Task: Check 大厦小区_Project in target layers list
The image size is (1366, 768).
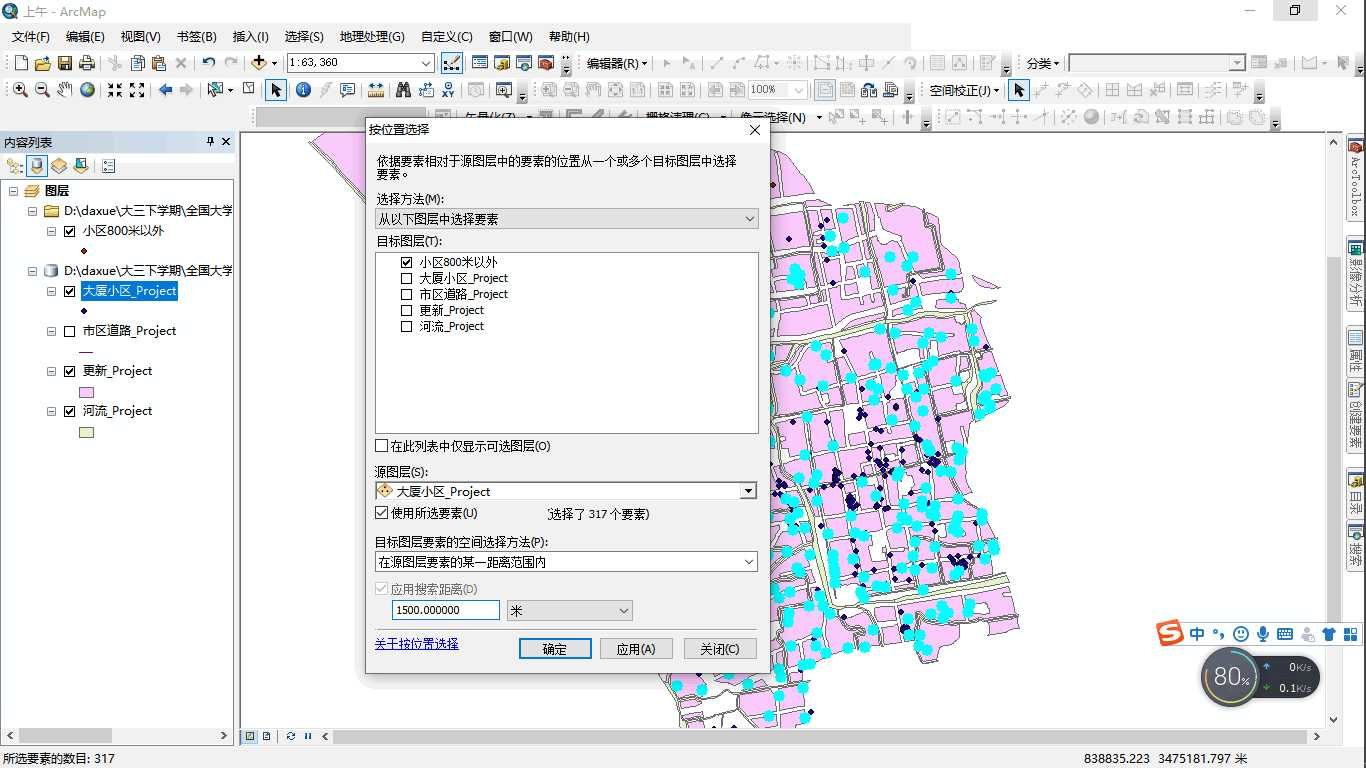Action: pyautogui.click(x=406, y=278)
